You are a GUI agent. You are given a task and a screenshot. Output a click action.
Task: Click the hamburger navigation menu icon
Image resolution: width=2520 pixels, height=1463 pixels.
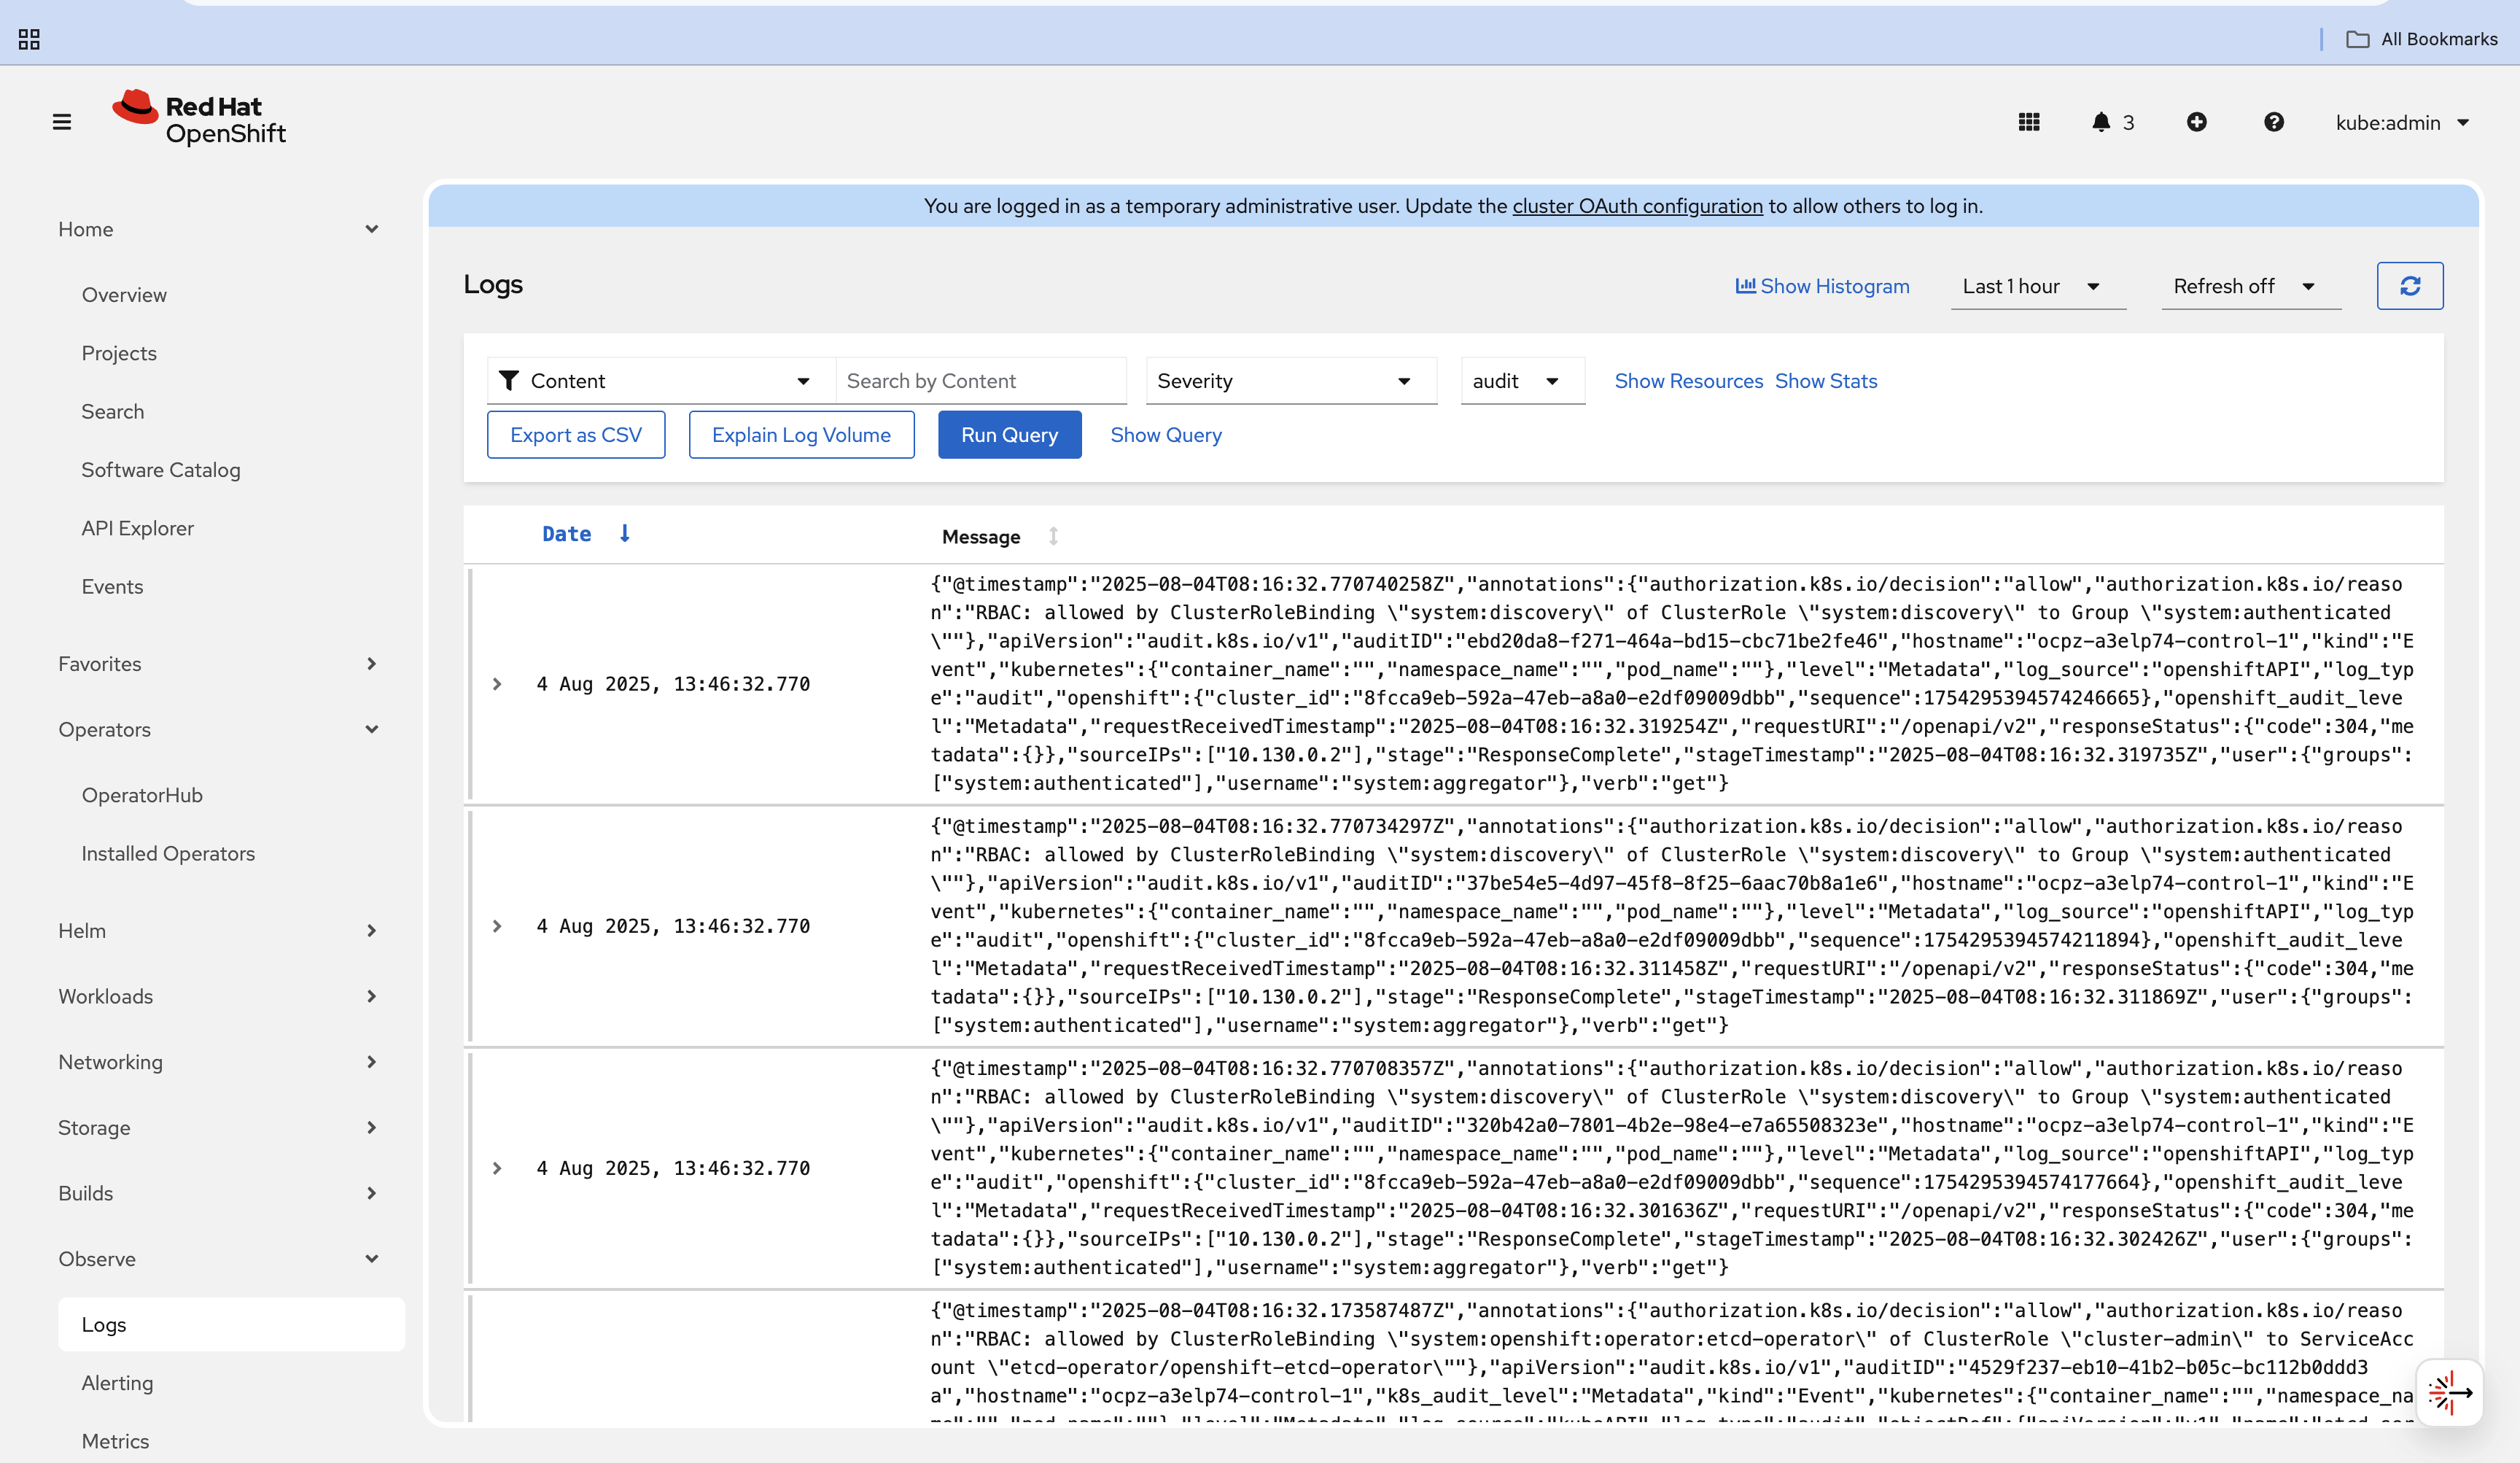coord(62,122)
